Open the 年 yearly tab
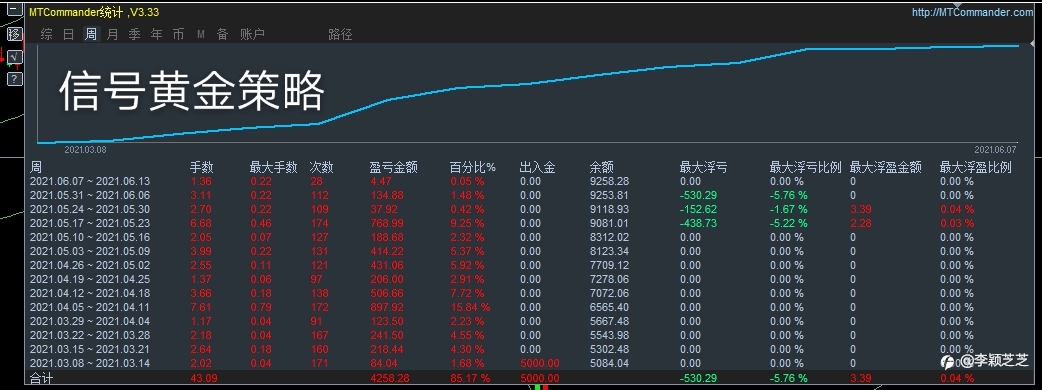 156,35
